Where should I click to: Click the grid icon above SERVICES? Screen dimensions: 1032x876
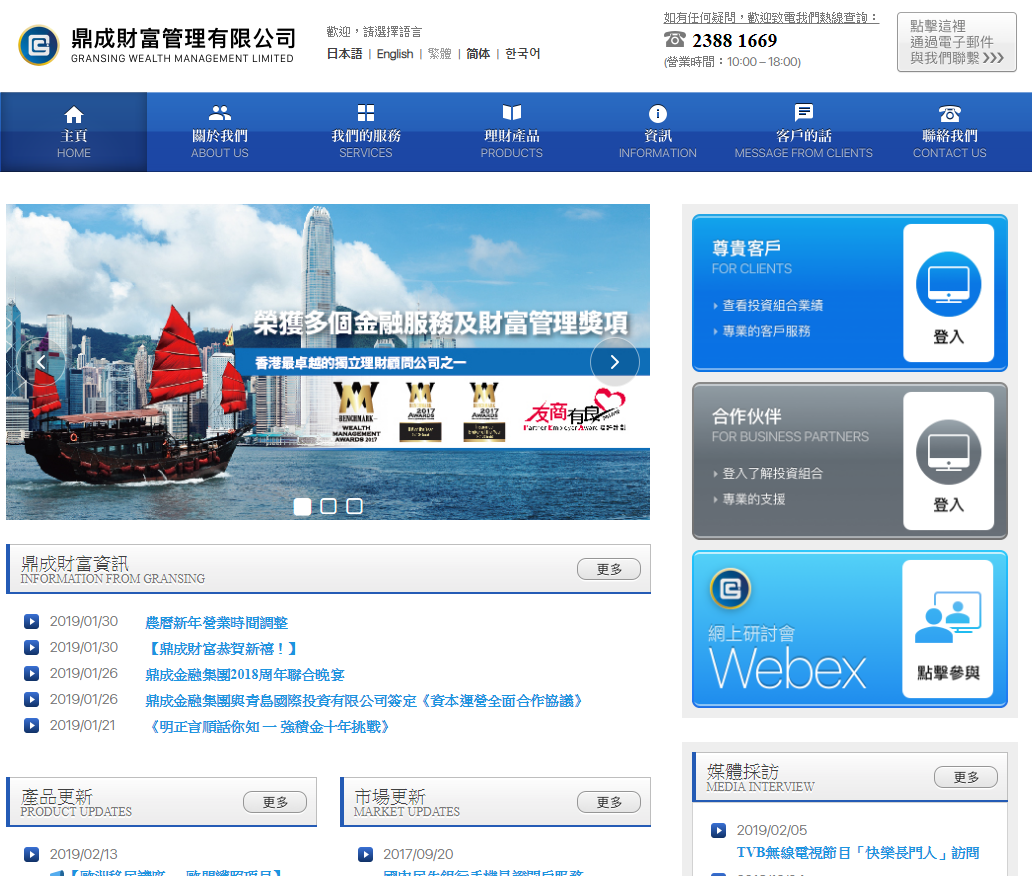point(366,113)
